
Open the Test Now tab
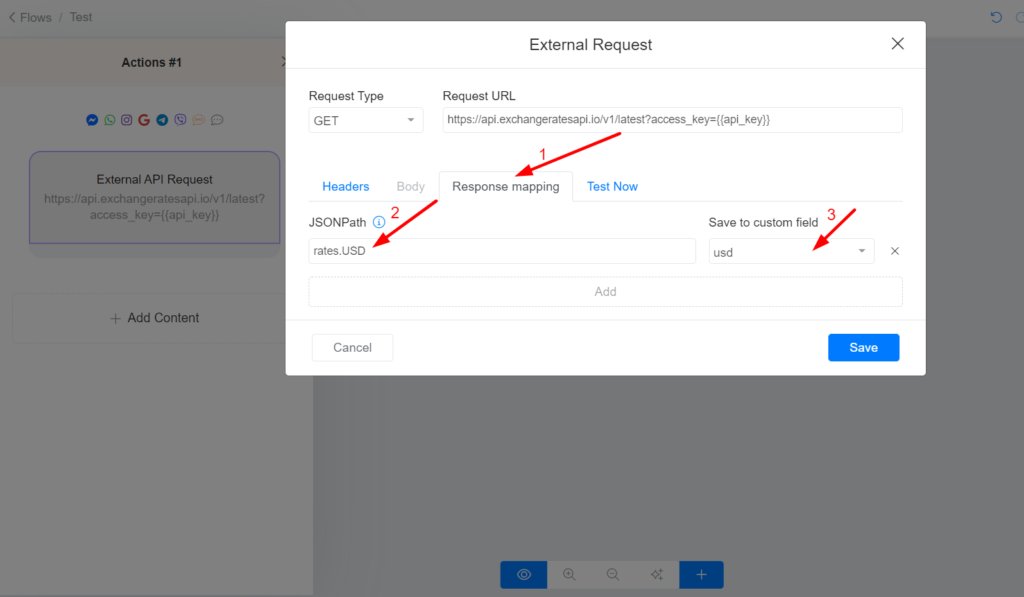(612, 187)
